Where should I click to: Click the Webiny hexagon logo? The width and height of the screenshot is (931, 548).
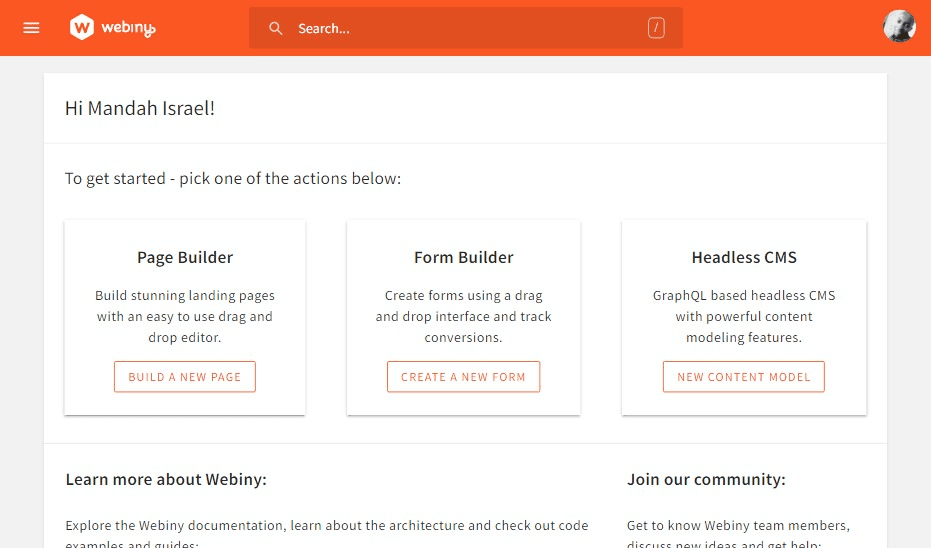82,28
